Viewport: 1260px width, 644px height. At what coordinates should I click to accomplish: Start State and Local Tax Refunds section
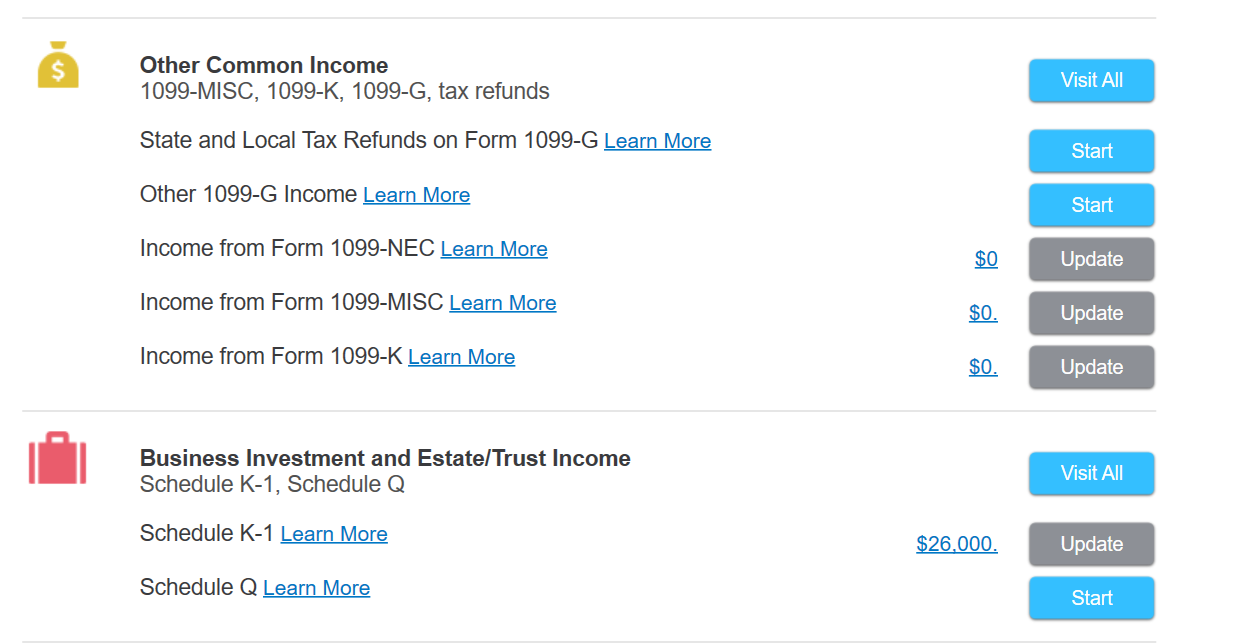1092,151
